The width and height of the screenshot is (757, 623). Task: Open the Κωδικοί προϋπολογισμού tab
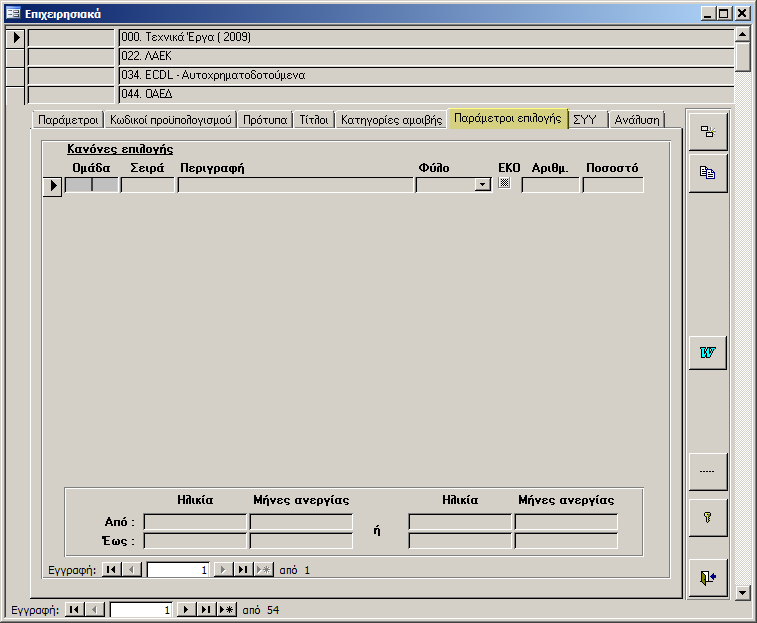click(x=171, y=119)
